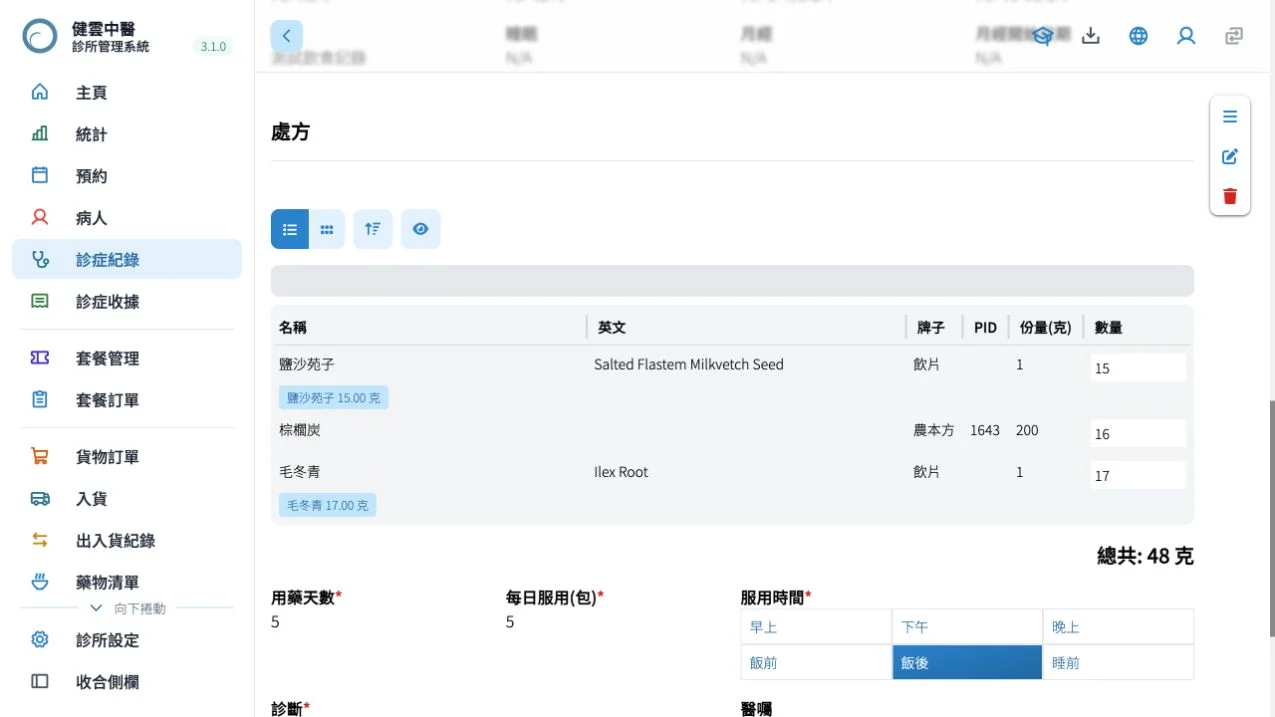This screenshot has height=717, width=1275.
Task: Open 診症收據 menu item
Action: [x=127, y=301]
